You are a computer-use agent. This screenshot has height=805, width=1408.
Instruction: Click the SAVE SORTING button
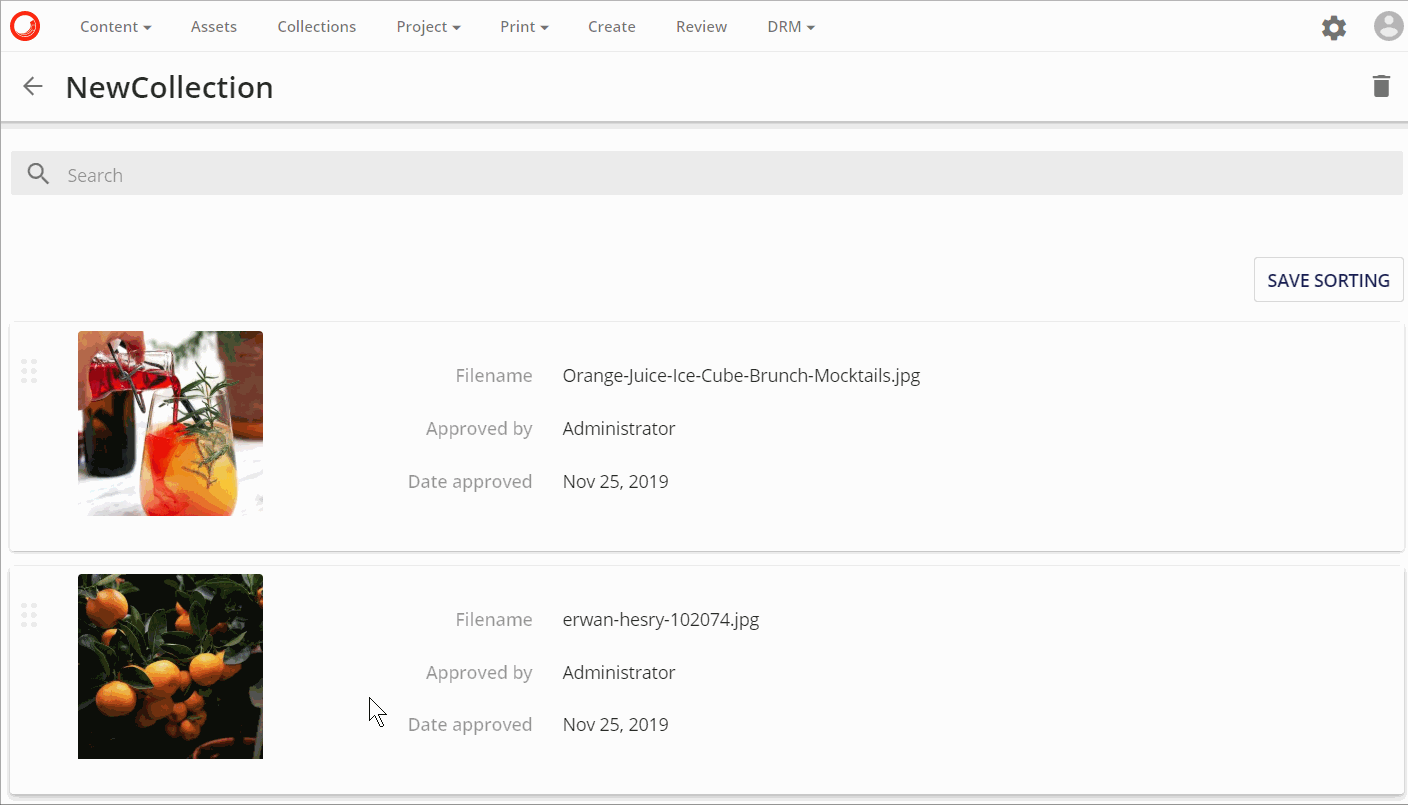1328,280
